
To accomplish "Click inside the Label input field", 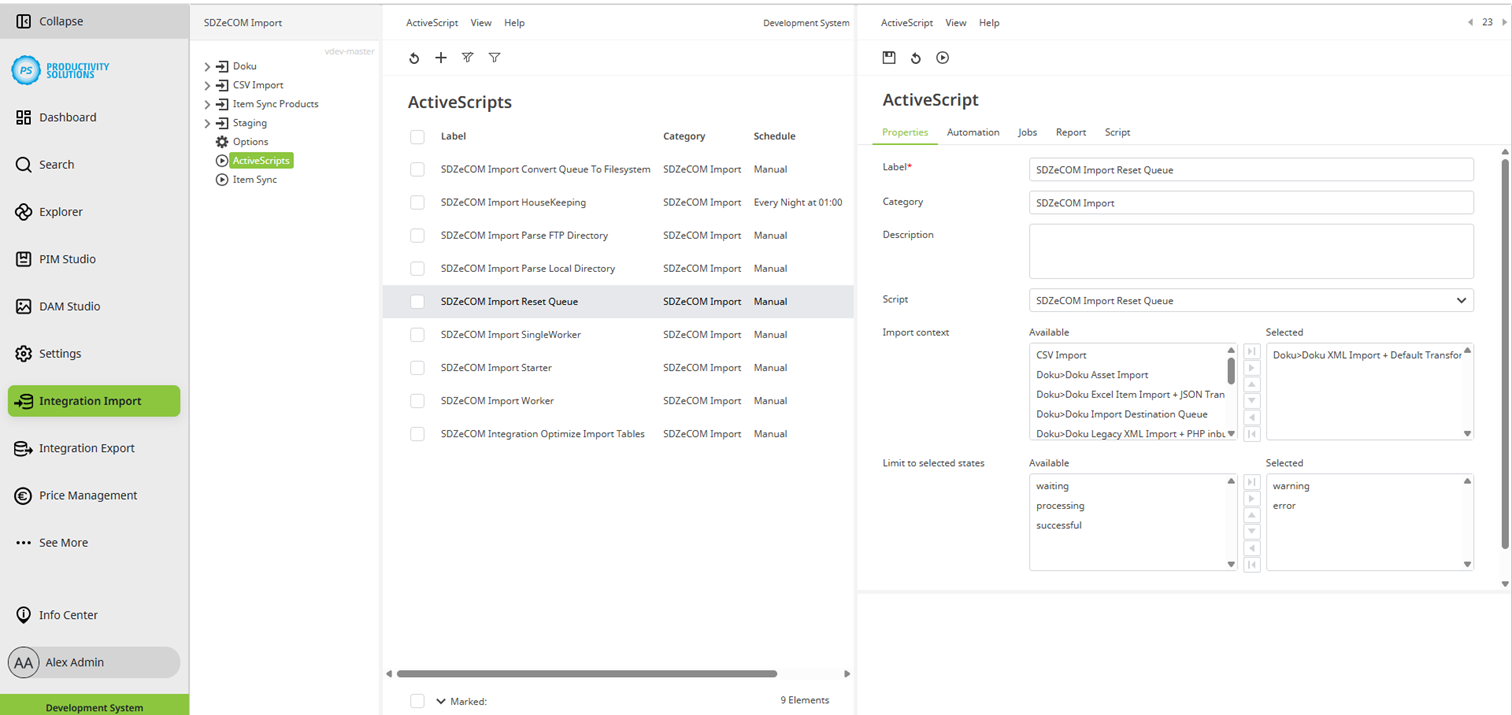I will [x=1250, y=169].
